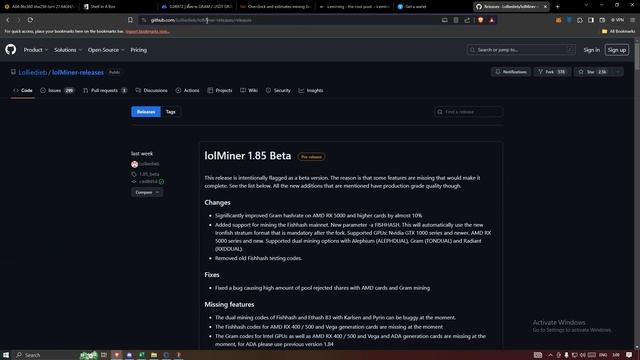
Task: Switch to the Get a wallet browser tab
Action: point(433,7)
